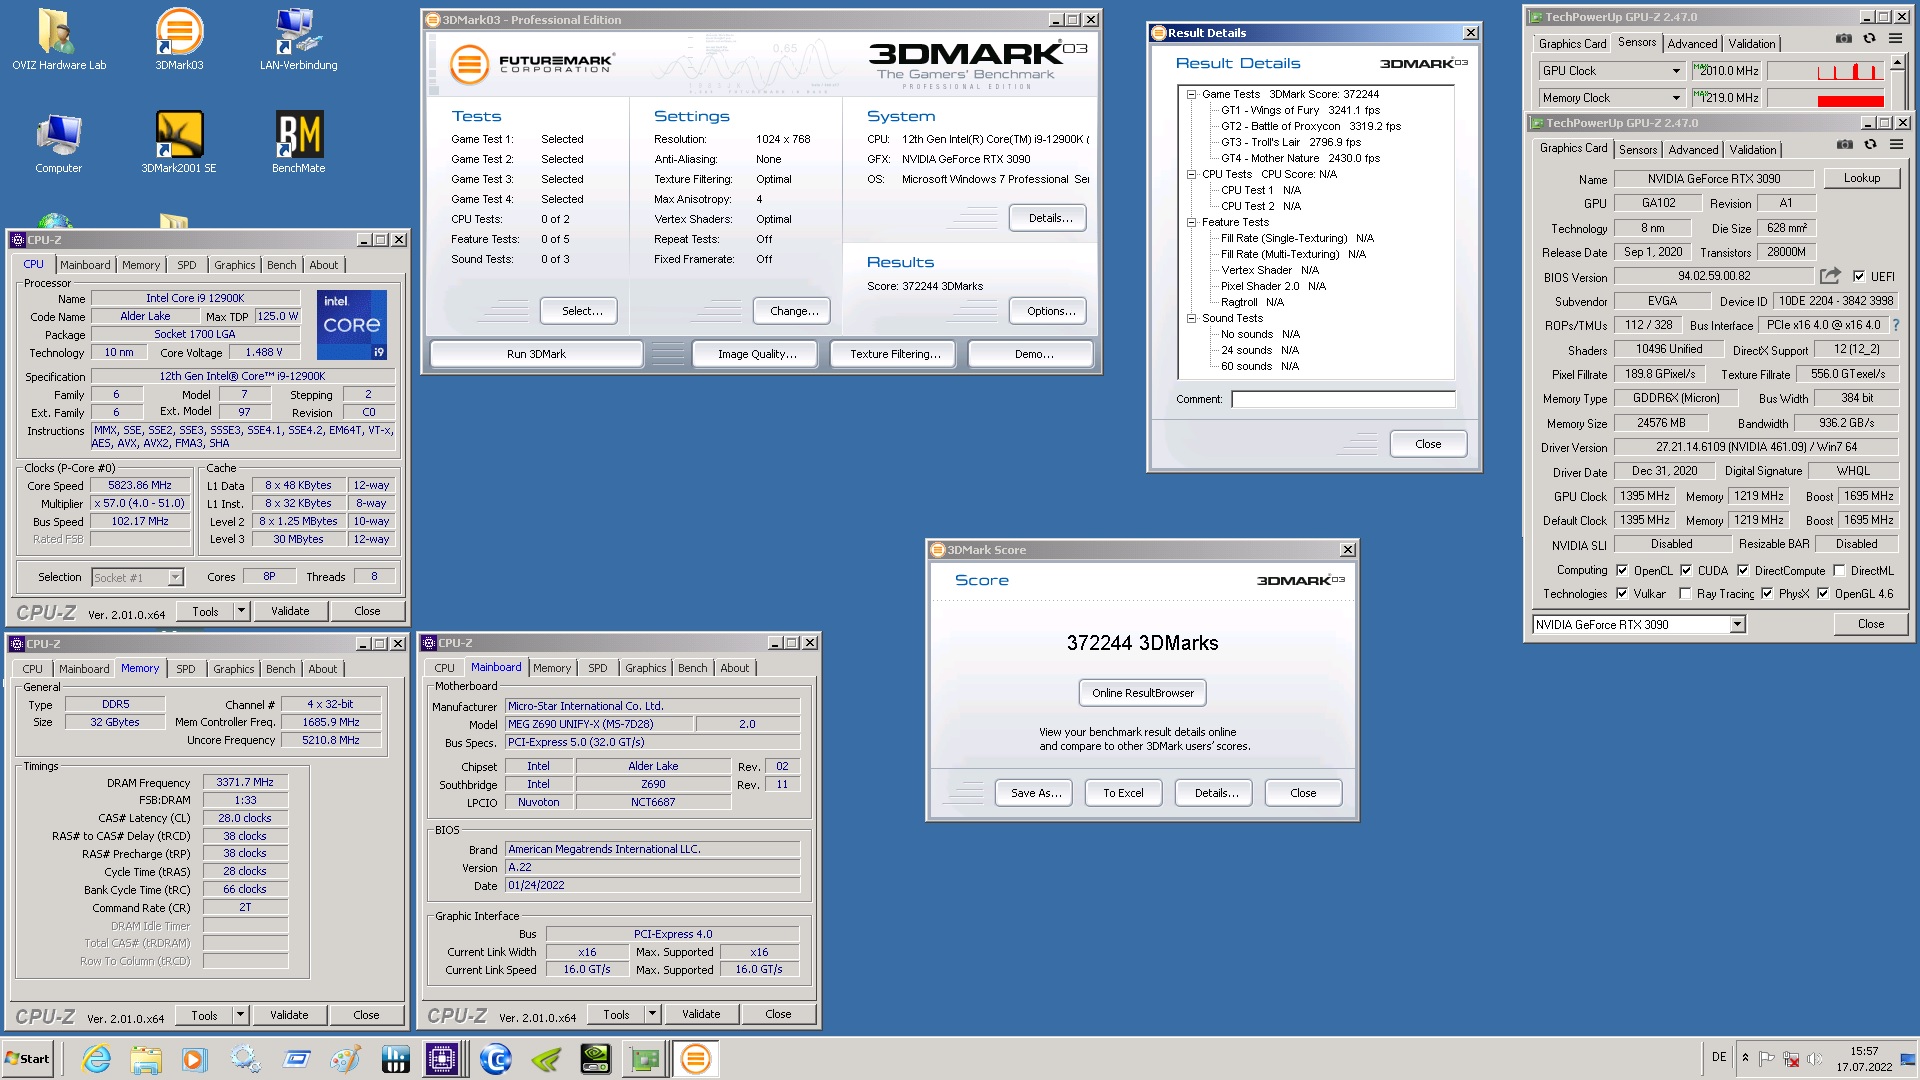
Task: Click Save As in the 3DMark Score window
Action: (1034, 793)
